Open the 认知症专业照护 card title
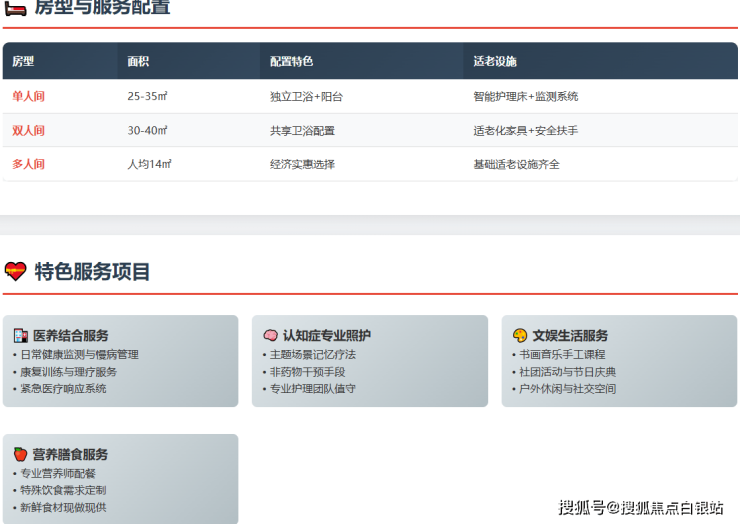The width and height of the screenshot is (740, 524). 326,336
